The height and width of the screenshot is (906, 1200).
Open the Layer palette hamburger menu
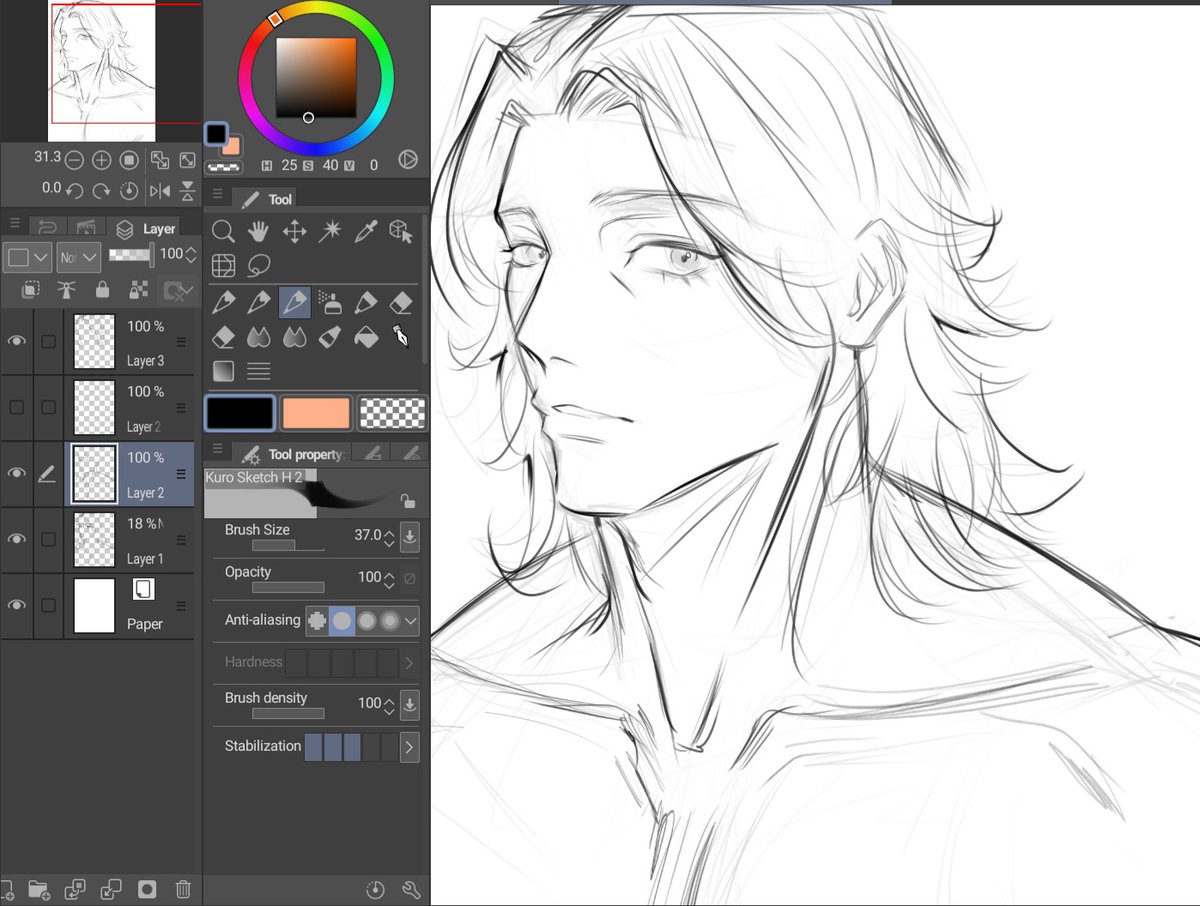tap(15, 224)
